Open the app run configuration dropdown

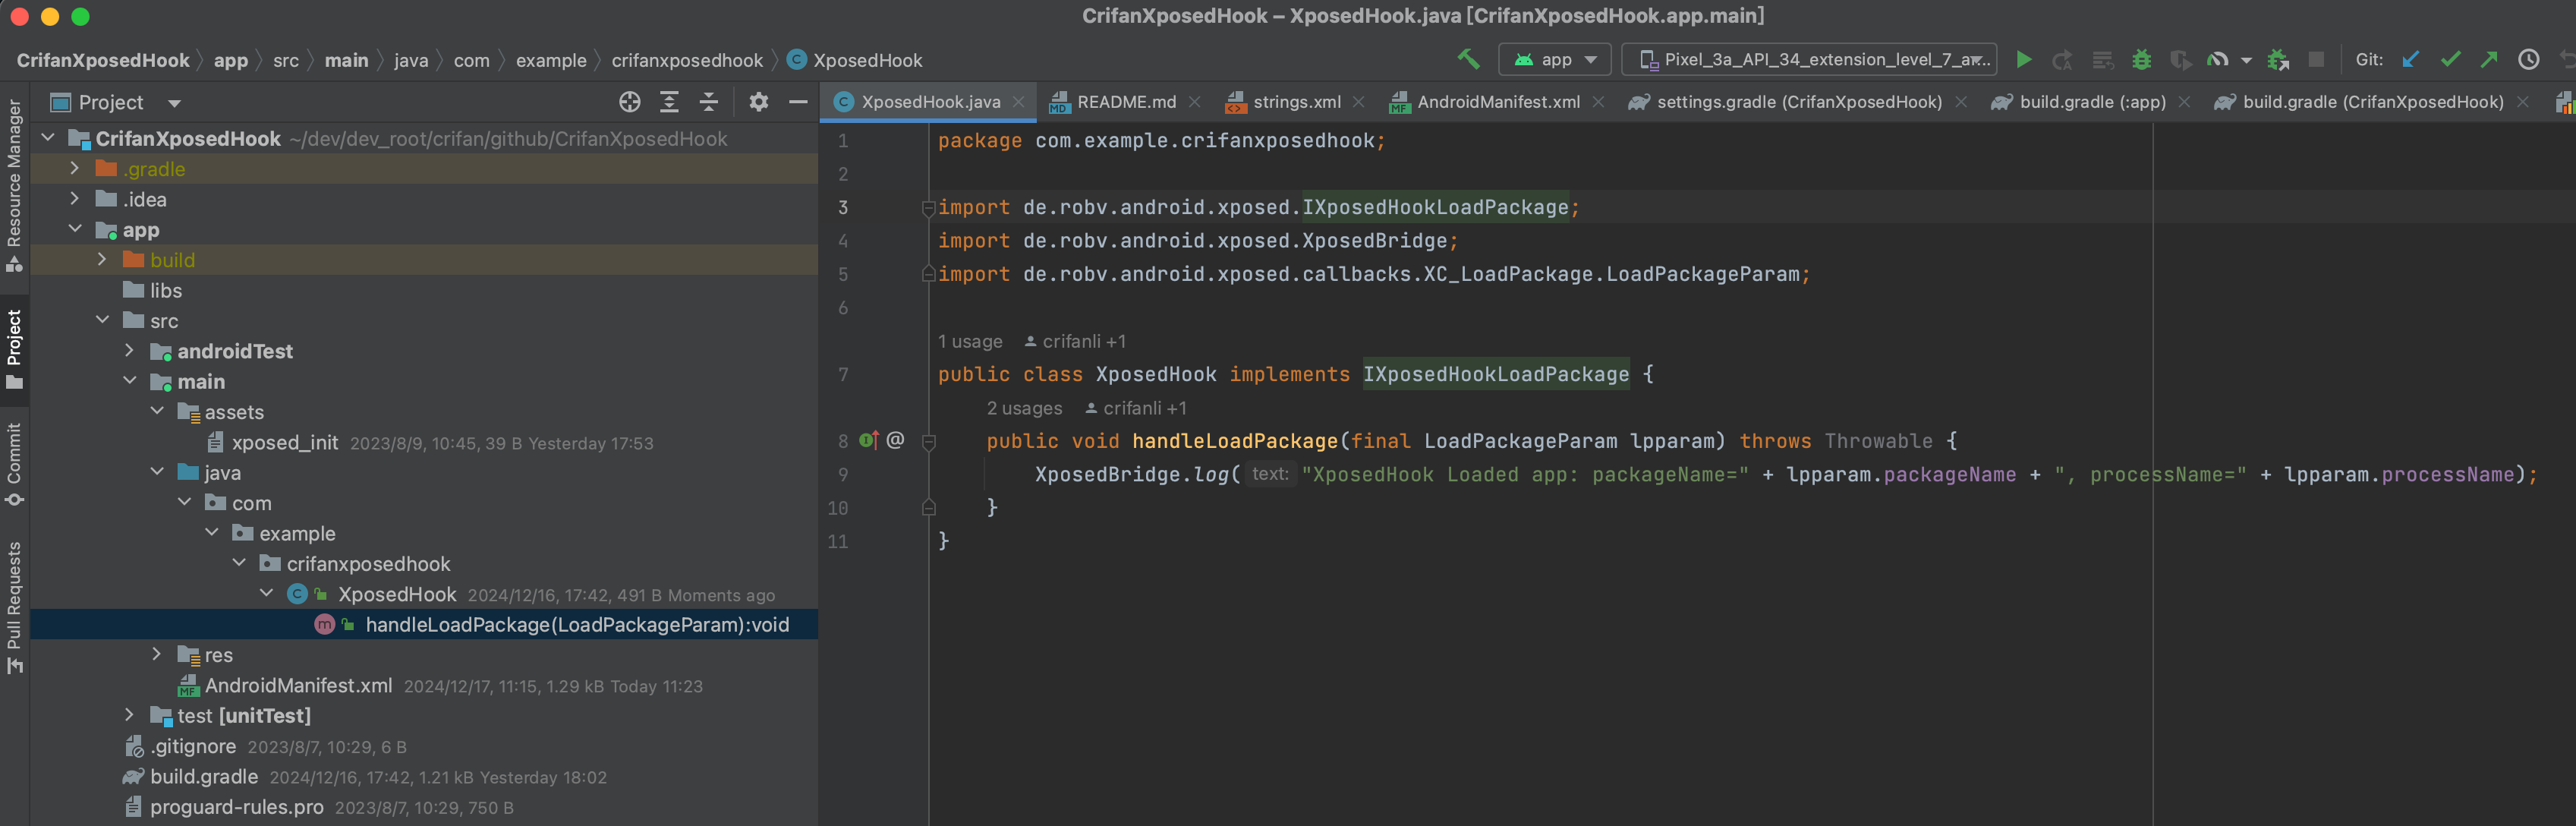click(1554, 60)
